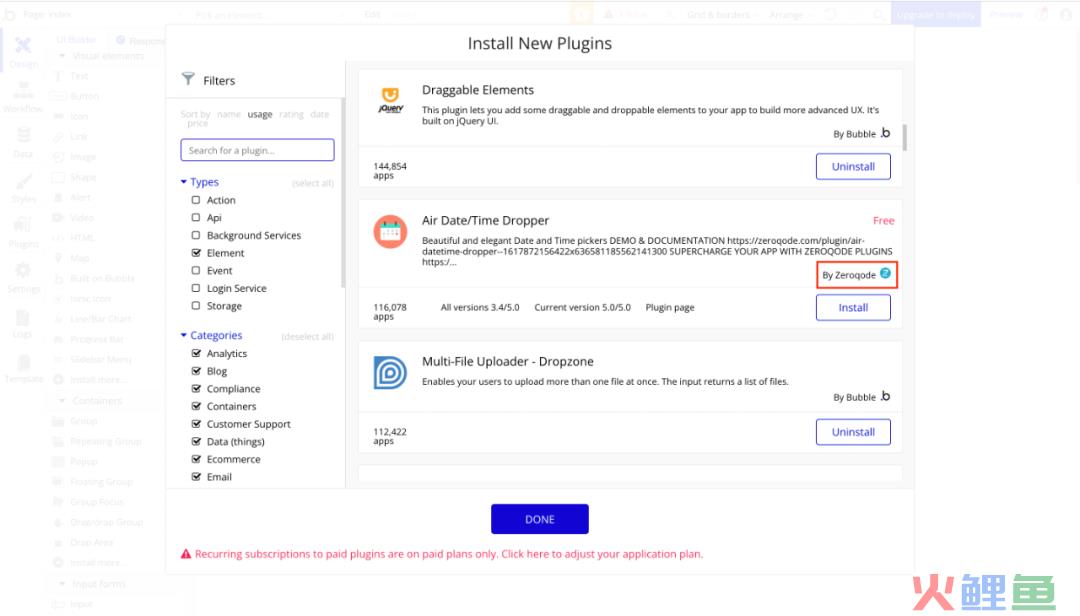This screenshot has width=1080, height=616.
Task: Click deselect all for Categories
Action: (307, 337)
